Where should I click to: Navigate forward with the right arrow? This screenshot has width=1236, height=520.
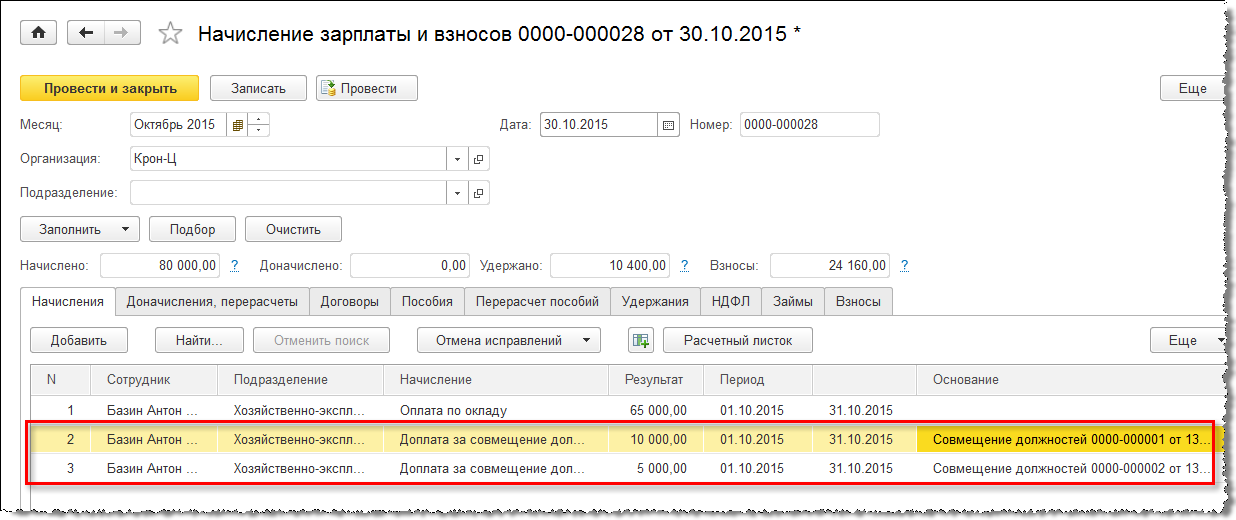tap(121, 33)
